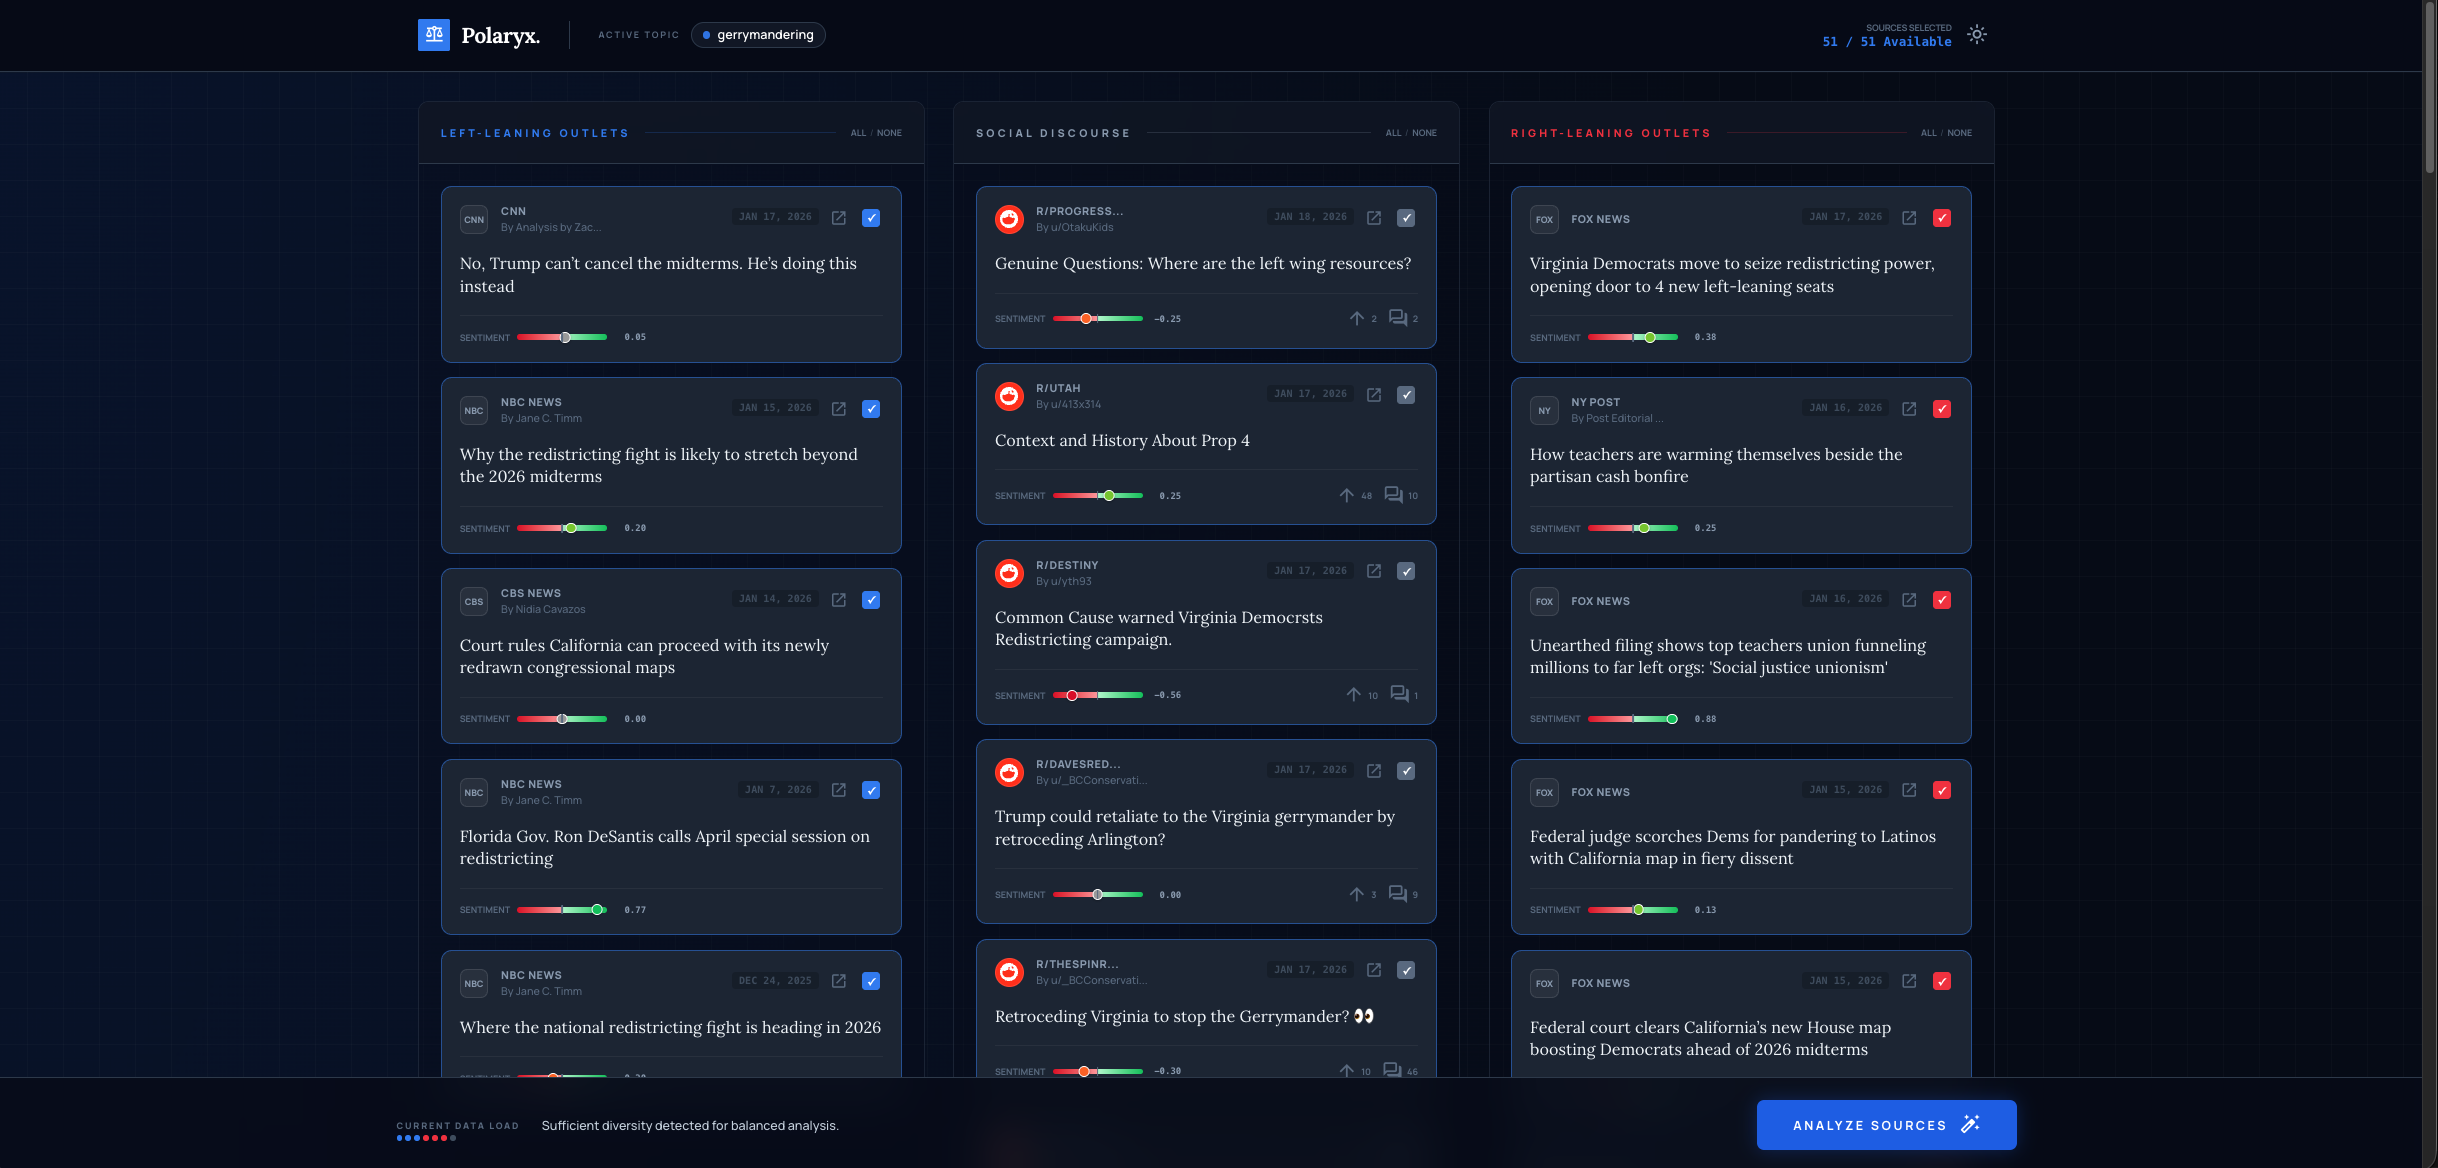Select NONE under Right-Leaning Outlets
2438x1168 pixels.
click(x=1959, y=133)
